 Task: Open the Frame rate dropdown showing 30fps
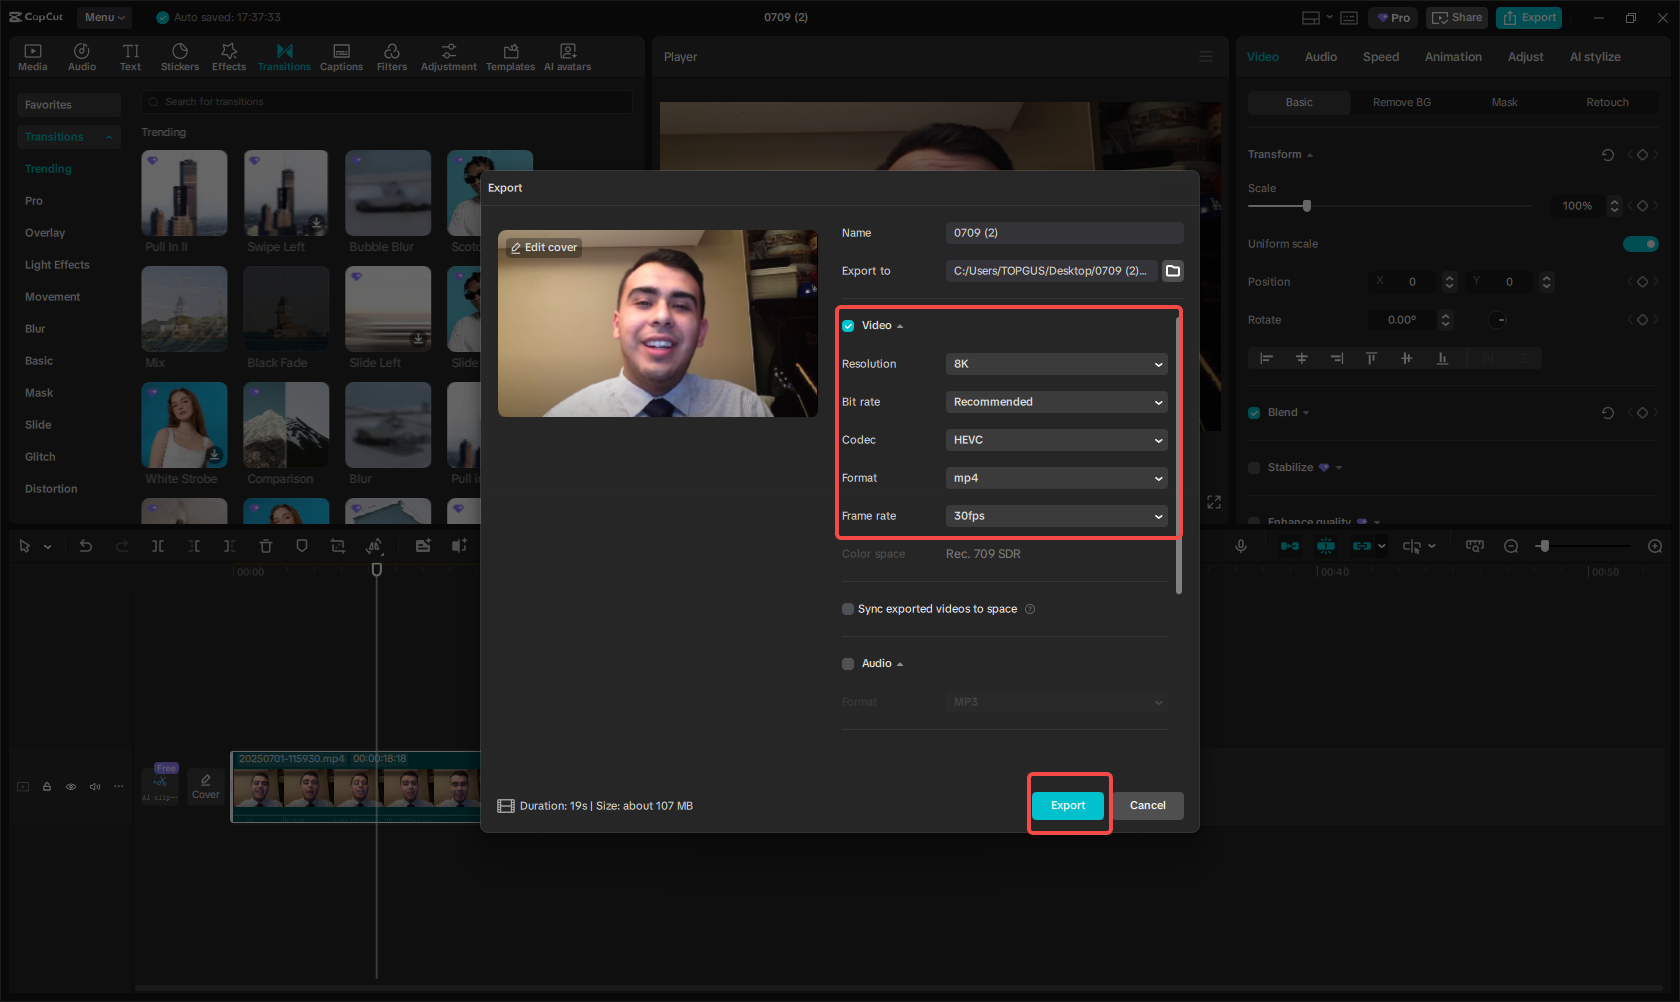(1056, 516)
